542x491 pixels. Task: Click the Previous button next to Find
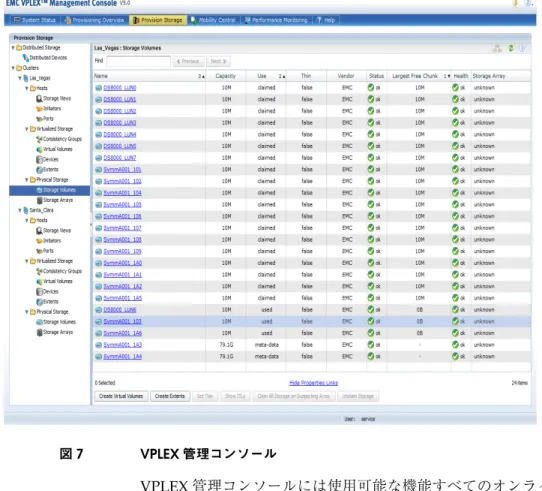point(188,61)
